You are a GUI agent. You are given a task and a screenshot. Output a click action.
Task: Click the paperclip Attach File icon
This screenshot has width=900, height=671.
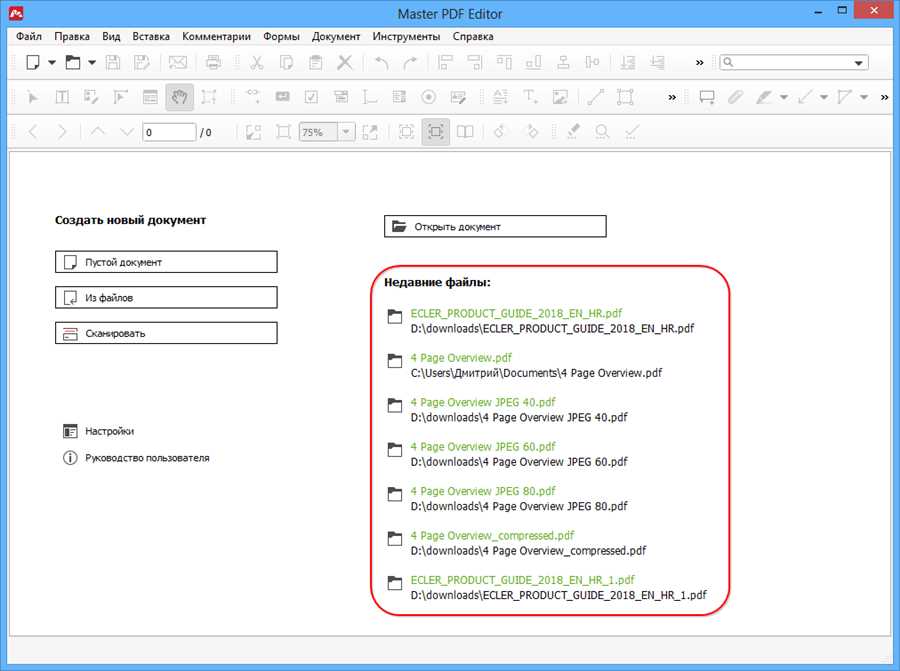click(735, 97)
